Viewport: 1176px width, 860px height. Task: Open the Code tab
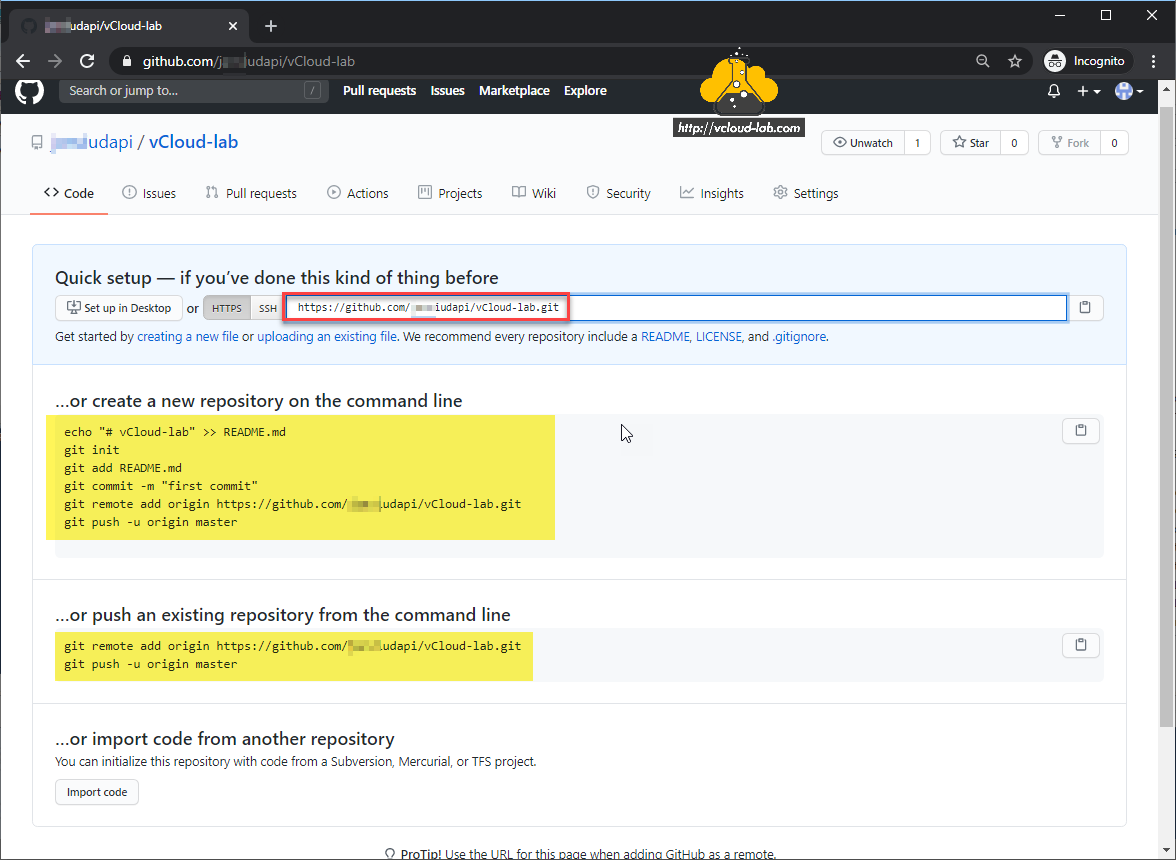point(69,193)
